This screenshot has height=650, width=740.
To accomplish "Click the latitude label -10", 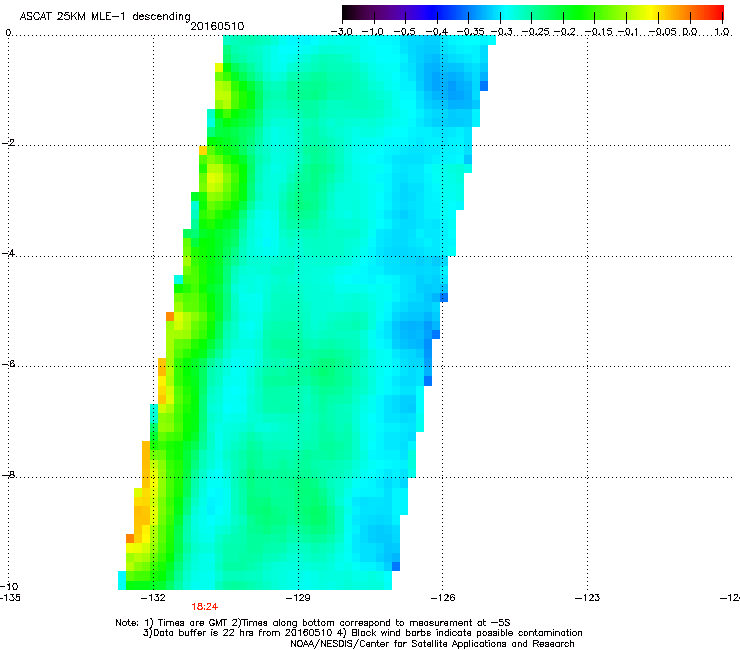I will [x=9, y=586].
